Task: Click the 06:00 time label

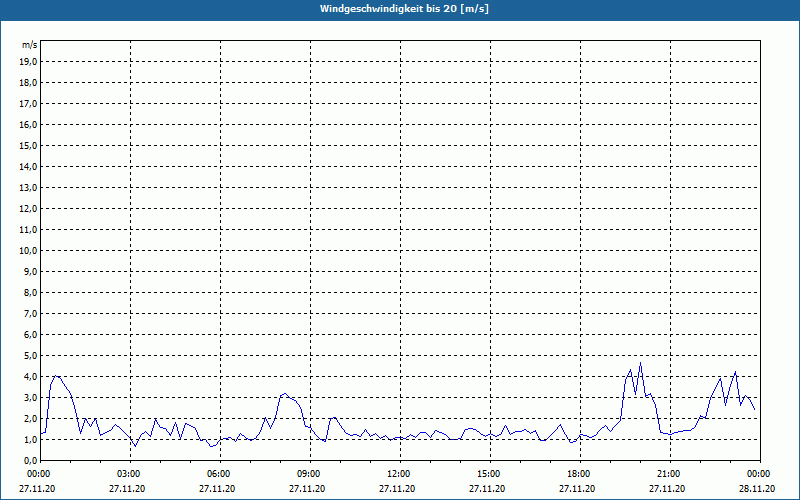Action: [220, 474]
